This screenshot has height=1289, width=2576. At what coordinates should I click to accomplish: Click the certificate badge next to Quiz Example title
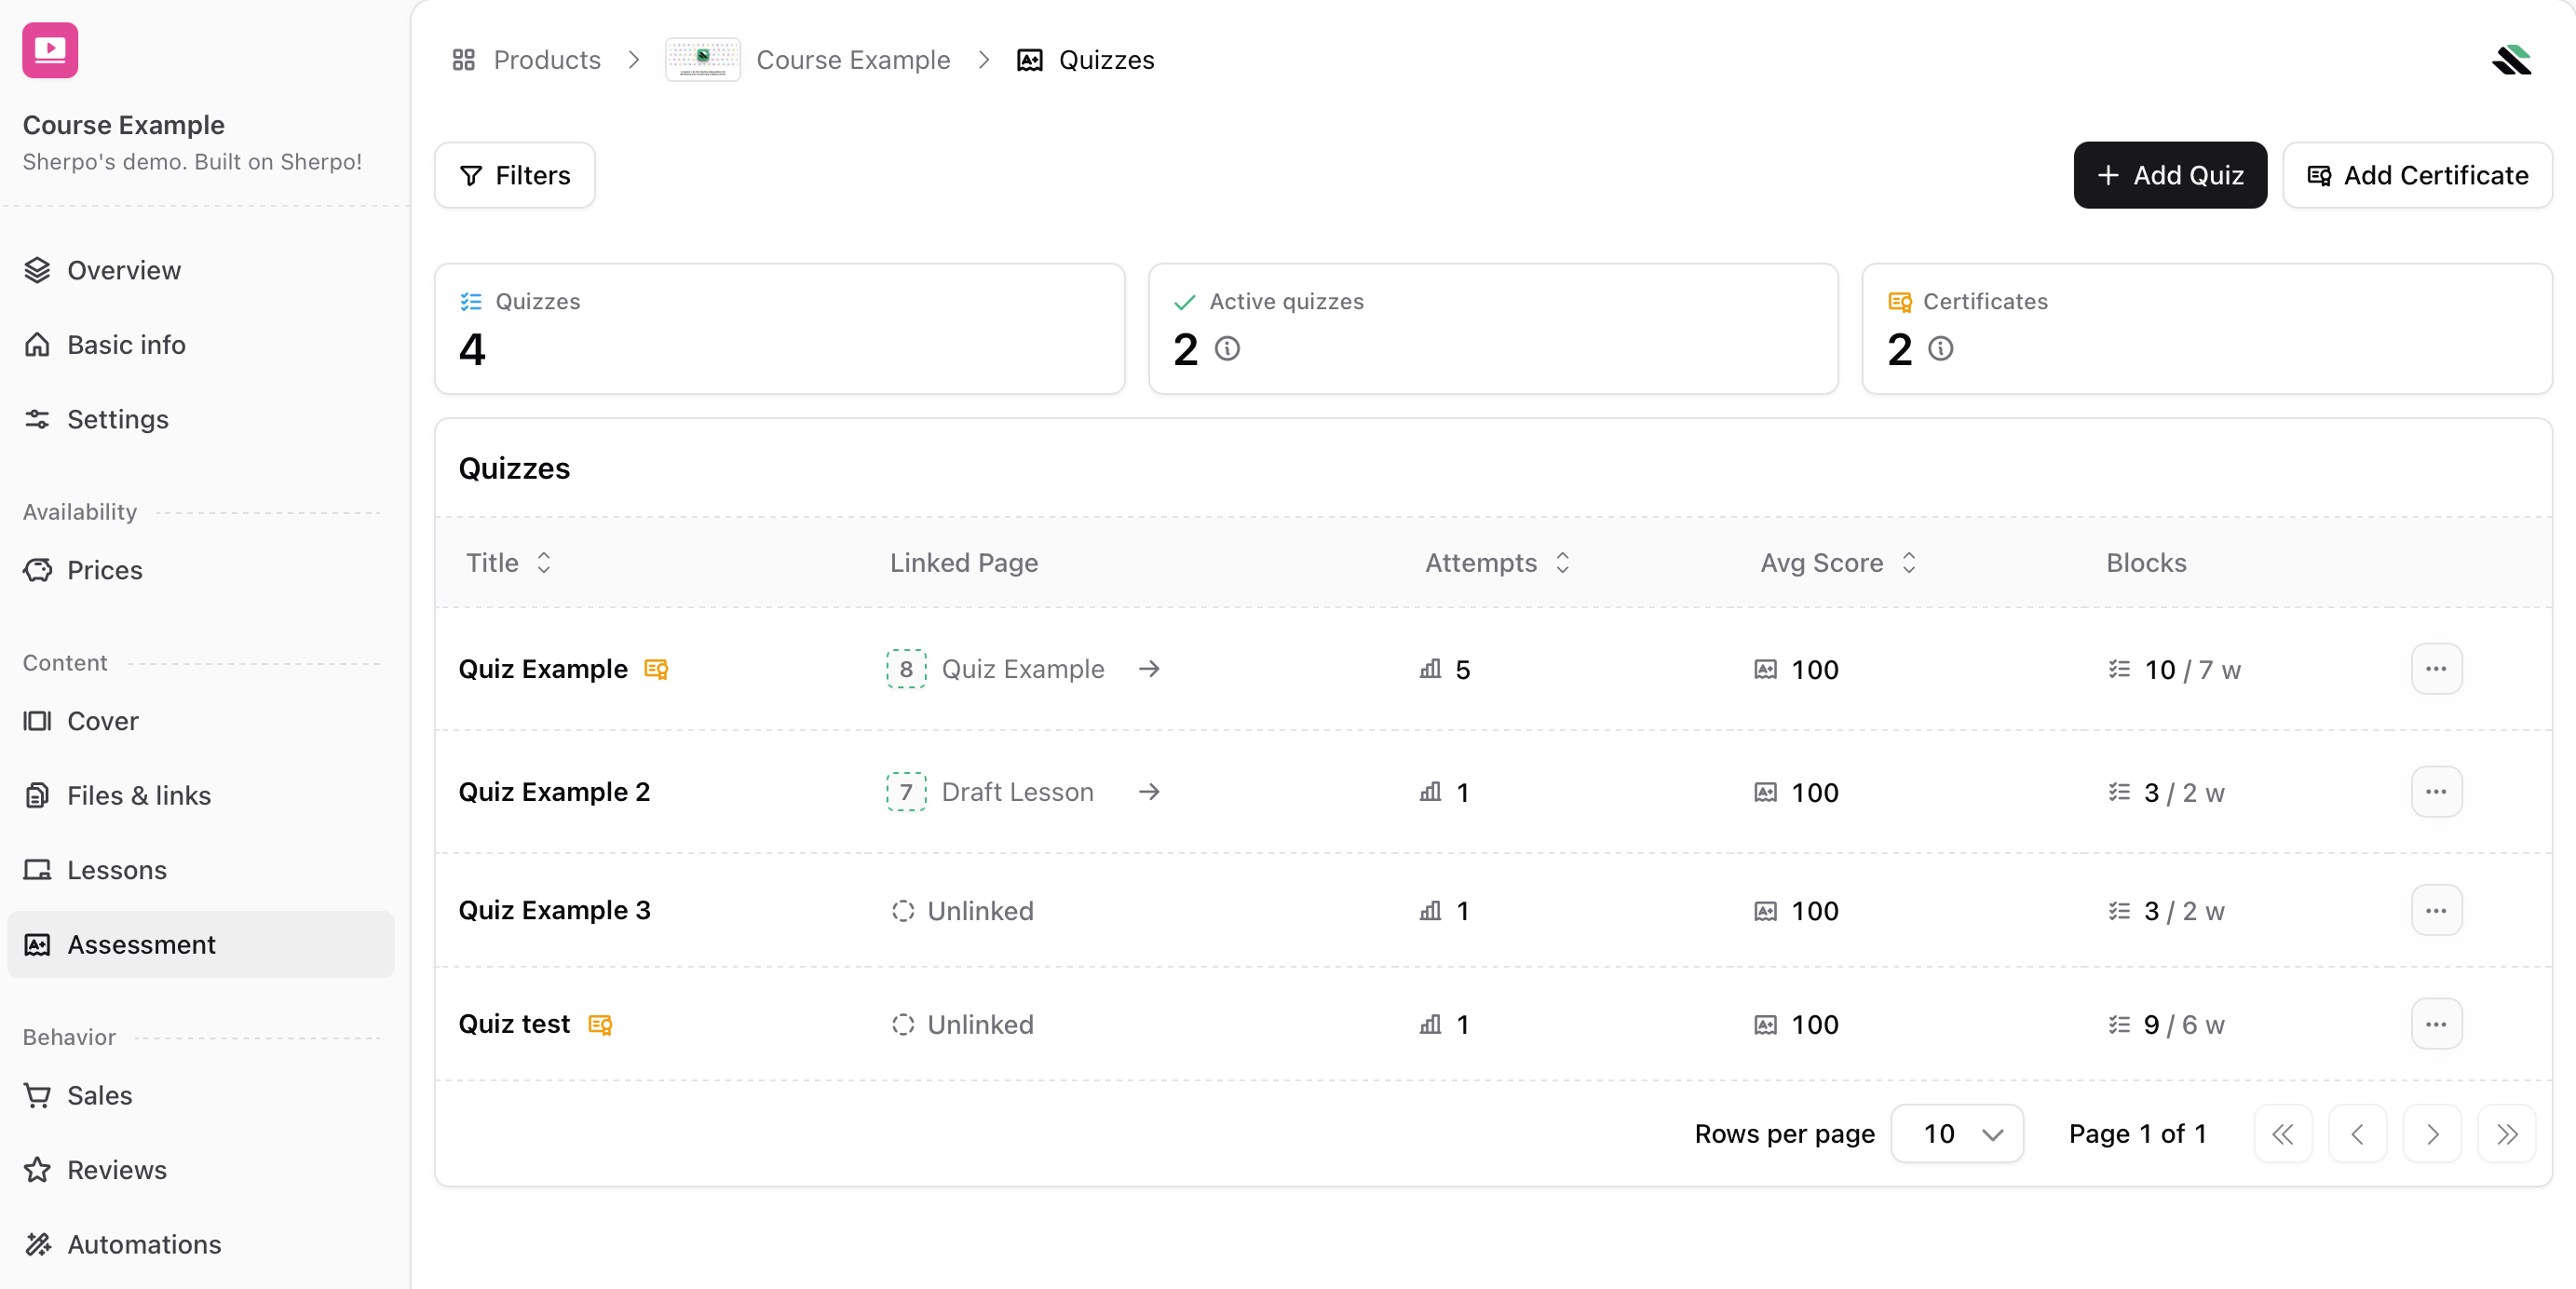click(x=657, y=669)
